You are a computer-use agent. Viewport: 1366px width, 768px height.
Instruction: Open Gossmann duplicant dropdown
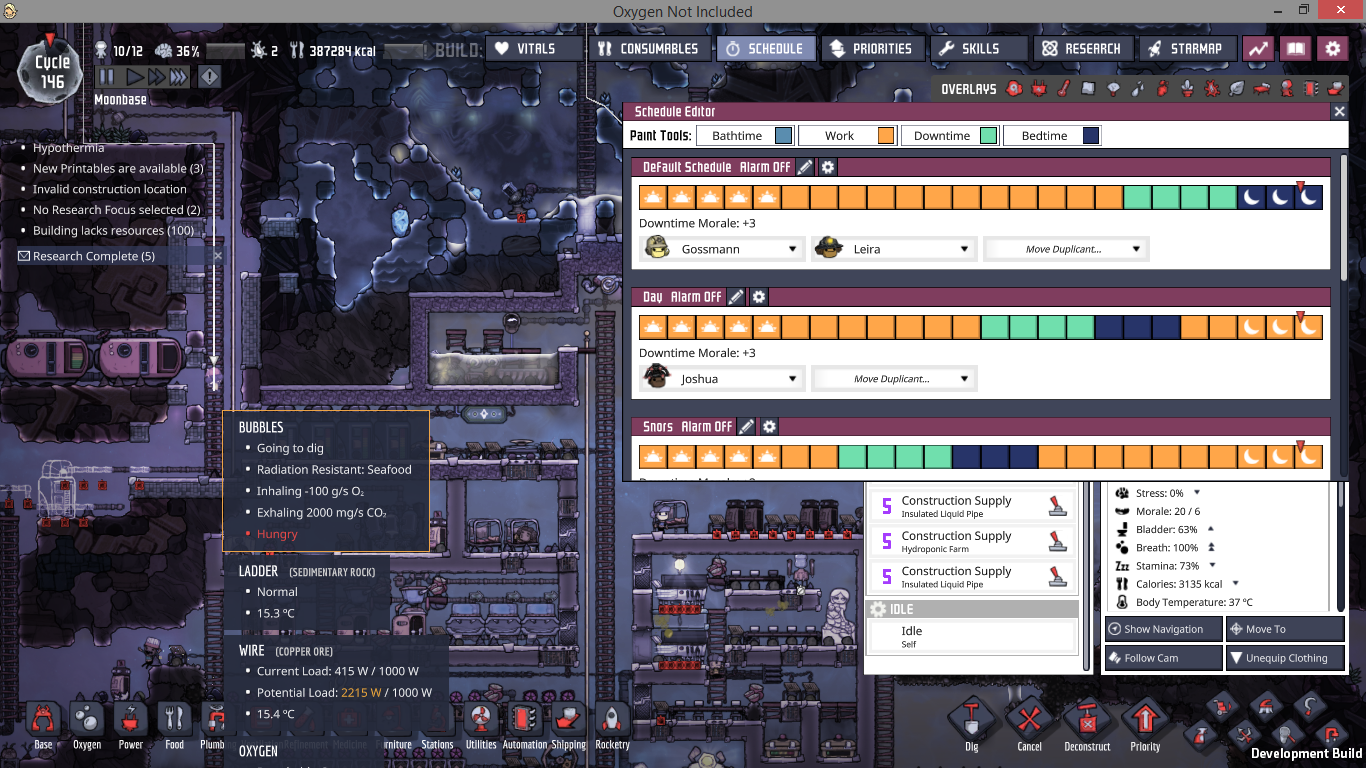coord(722,249)
